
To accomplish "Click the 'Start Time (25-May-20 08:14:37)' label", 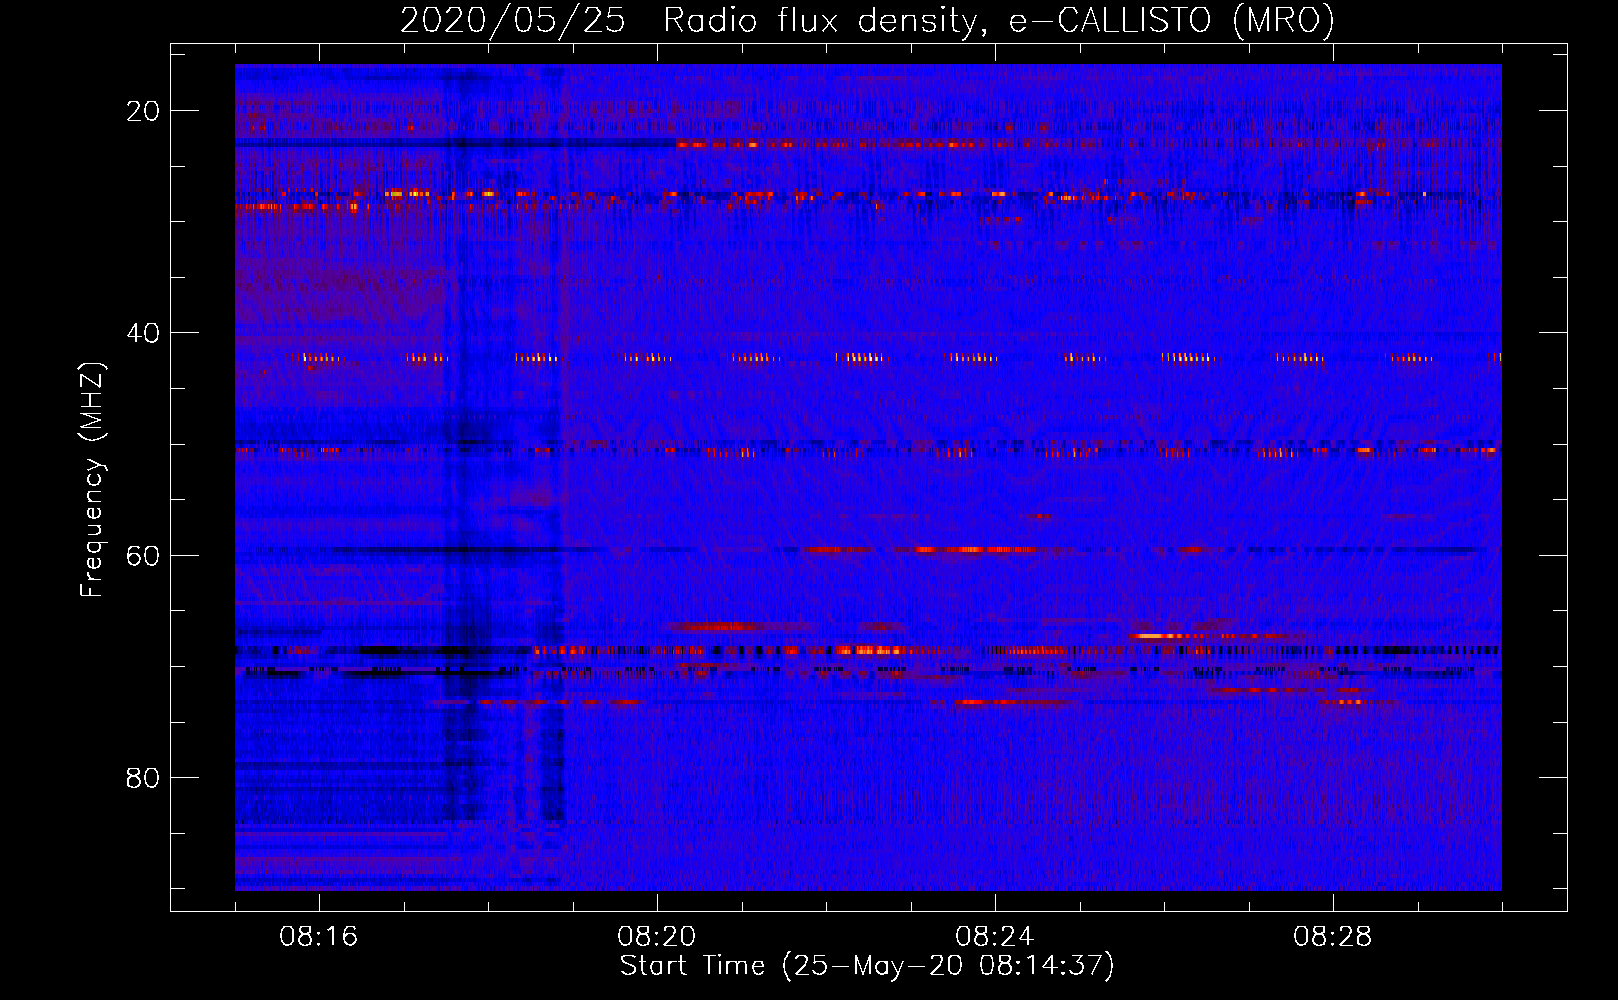I will 867,966.
